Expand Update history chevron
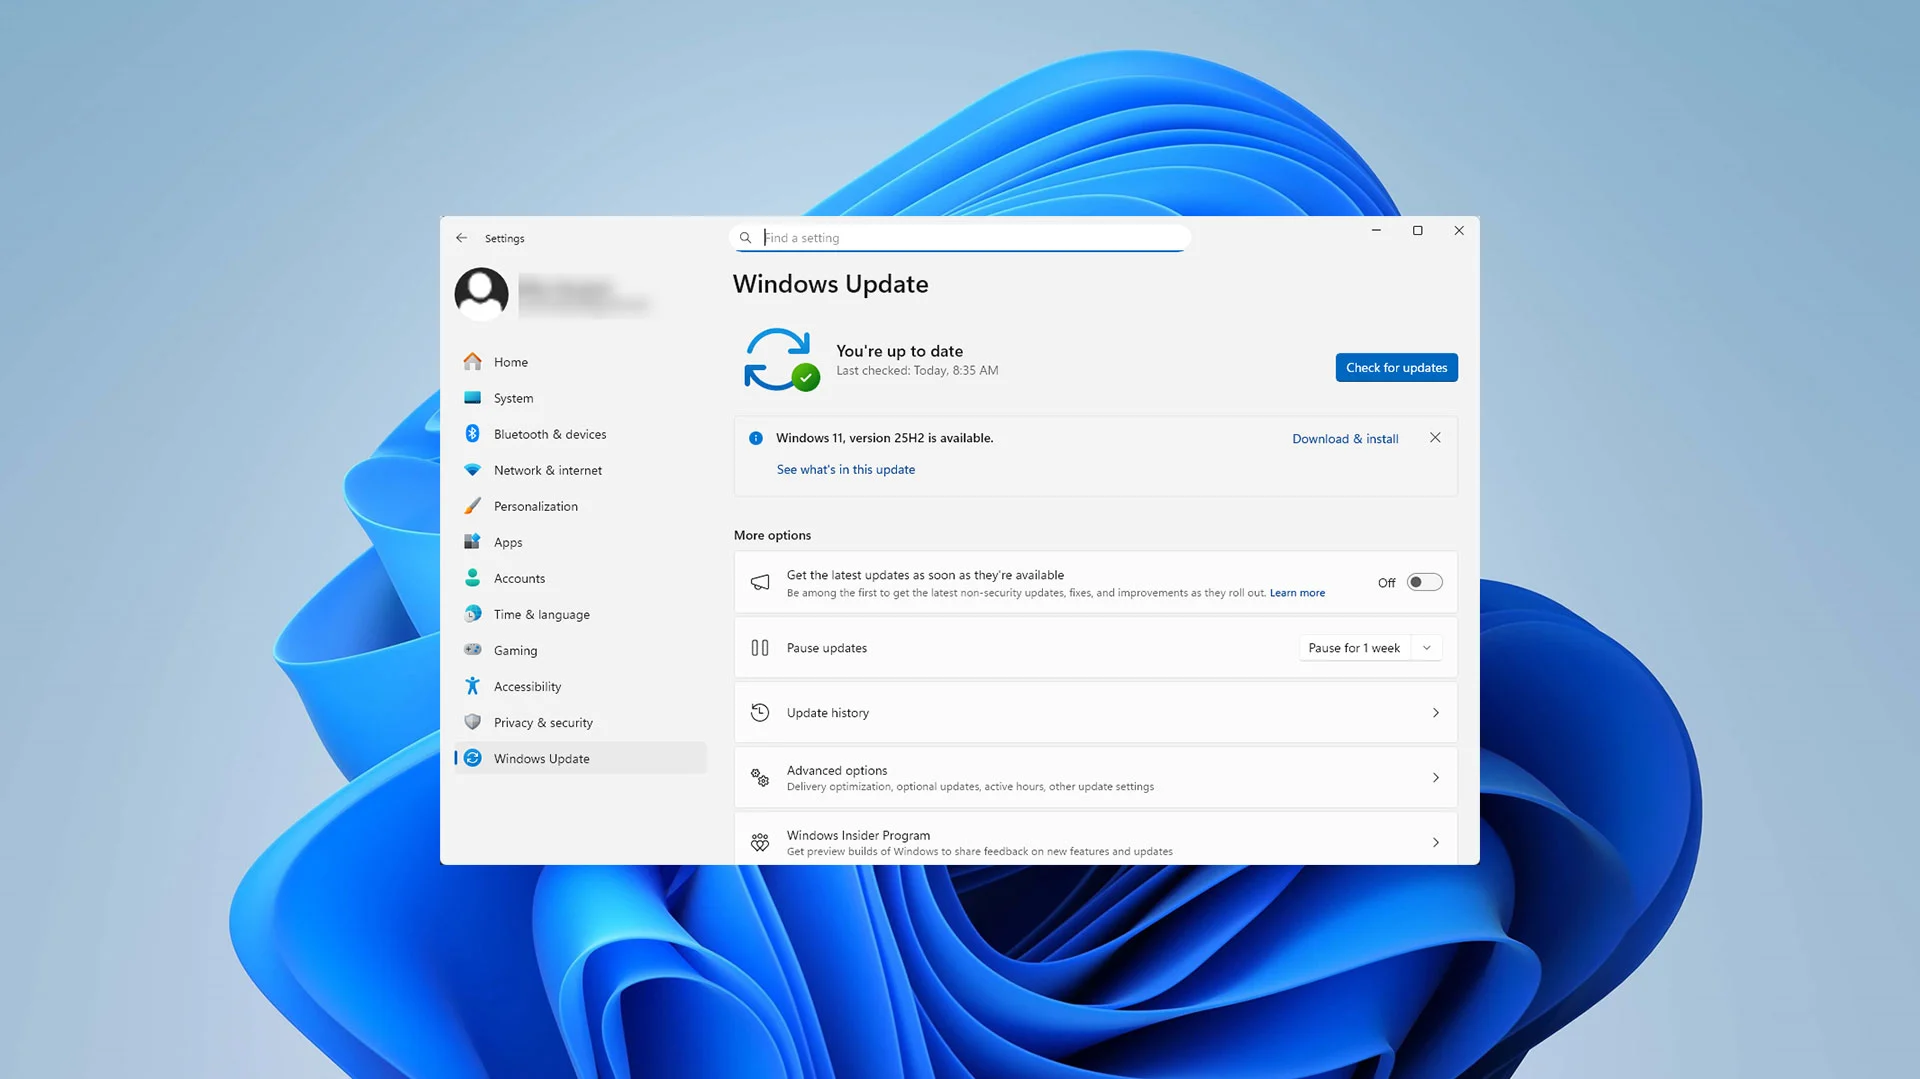Screen dimensions: 1920x1079 tap(1436, 713)
